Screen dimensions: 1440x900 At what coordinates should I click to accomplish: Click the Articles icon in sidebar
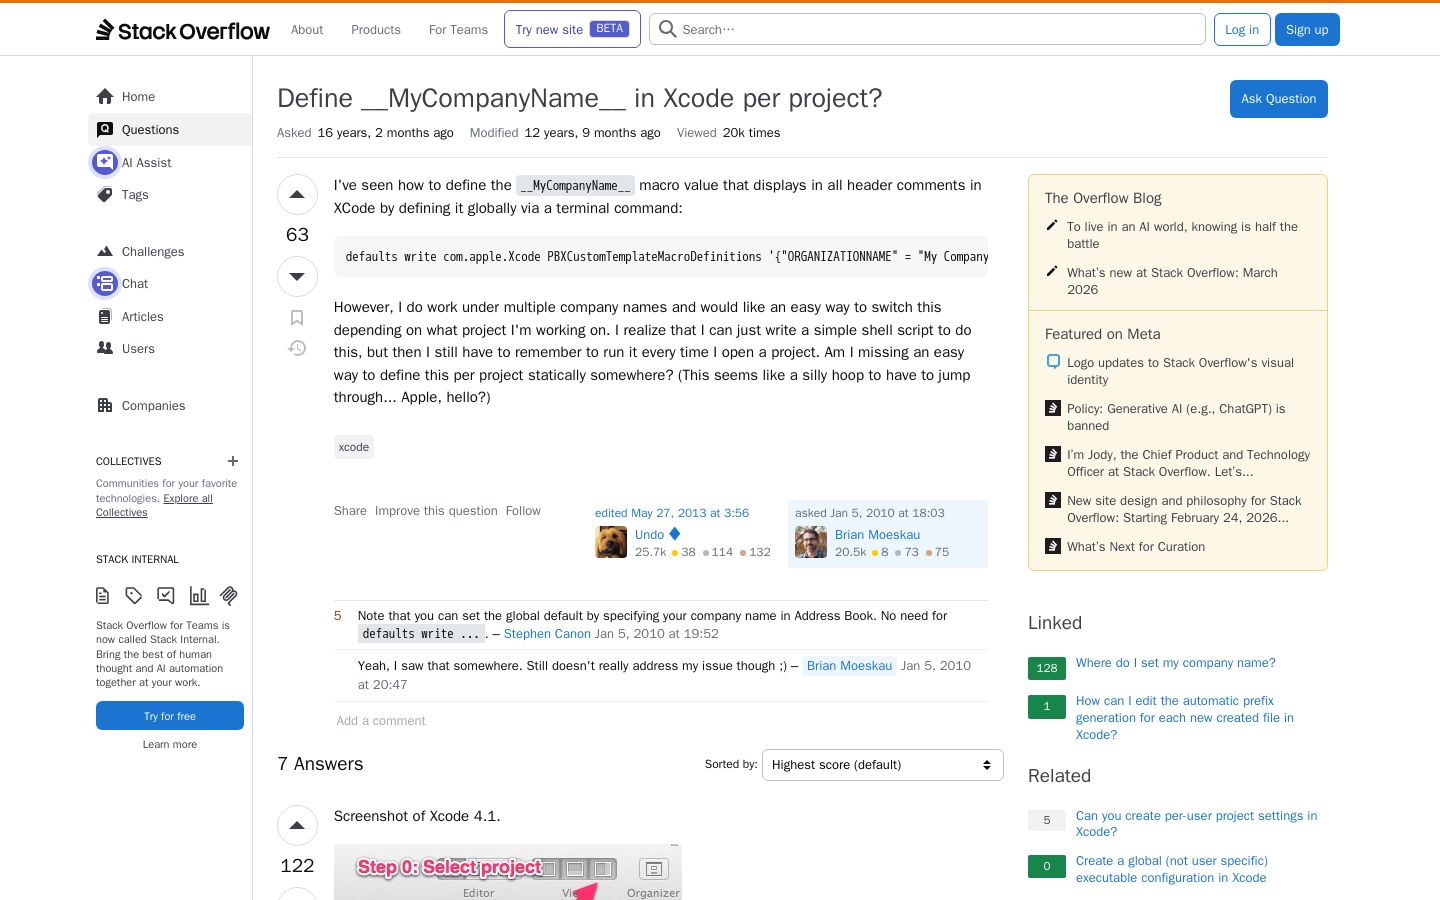[x=105, y=317]
